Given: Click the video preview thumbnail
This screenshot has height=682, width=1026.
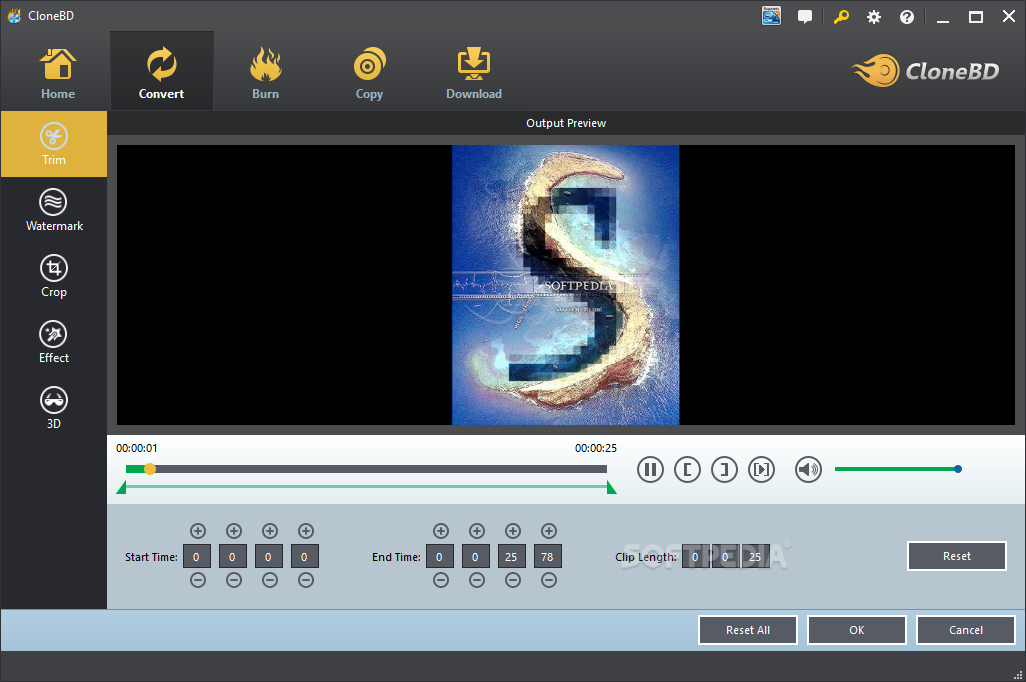Looking at the screenshot, I should click(565, 285).
